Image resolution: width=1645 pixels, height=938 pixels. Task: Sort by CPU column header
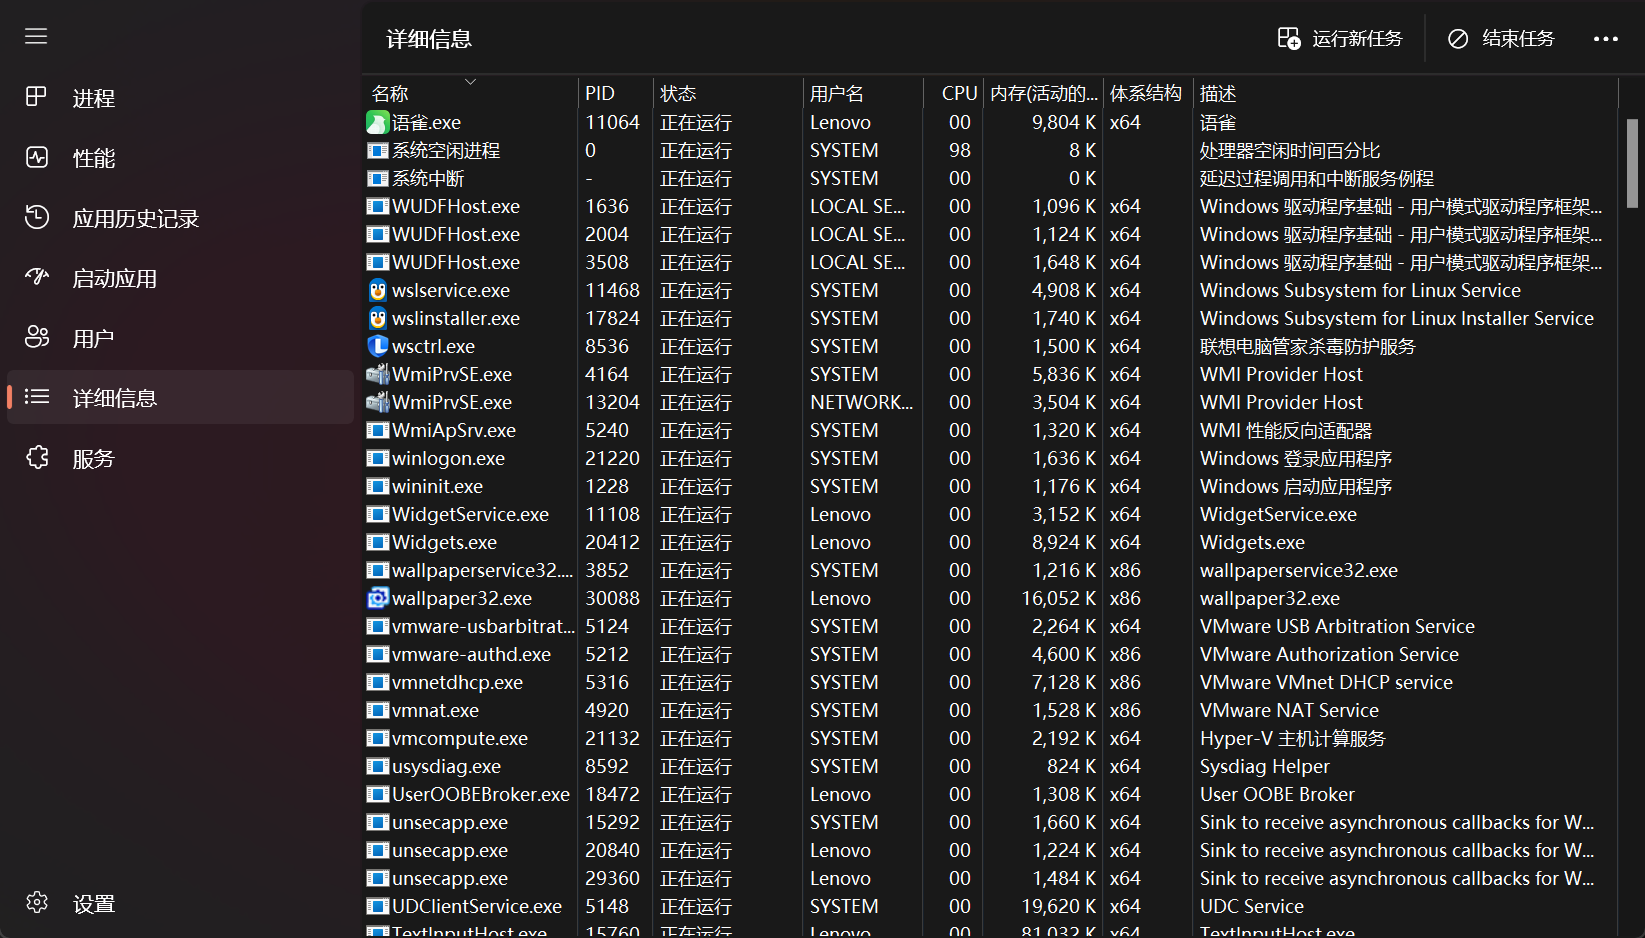click(x=954, y=93)
